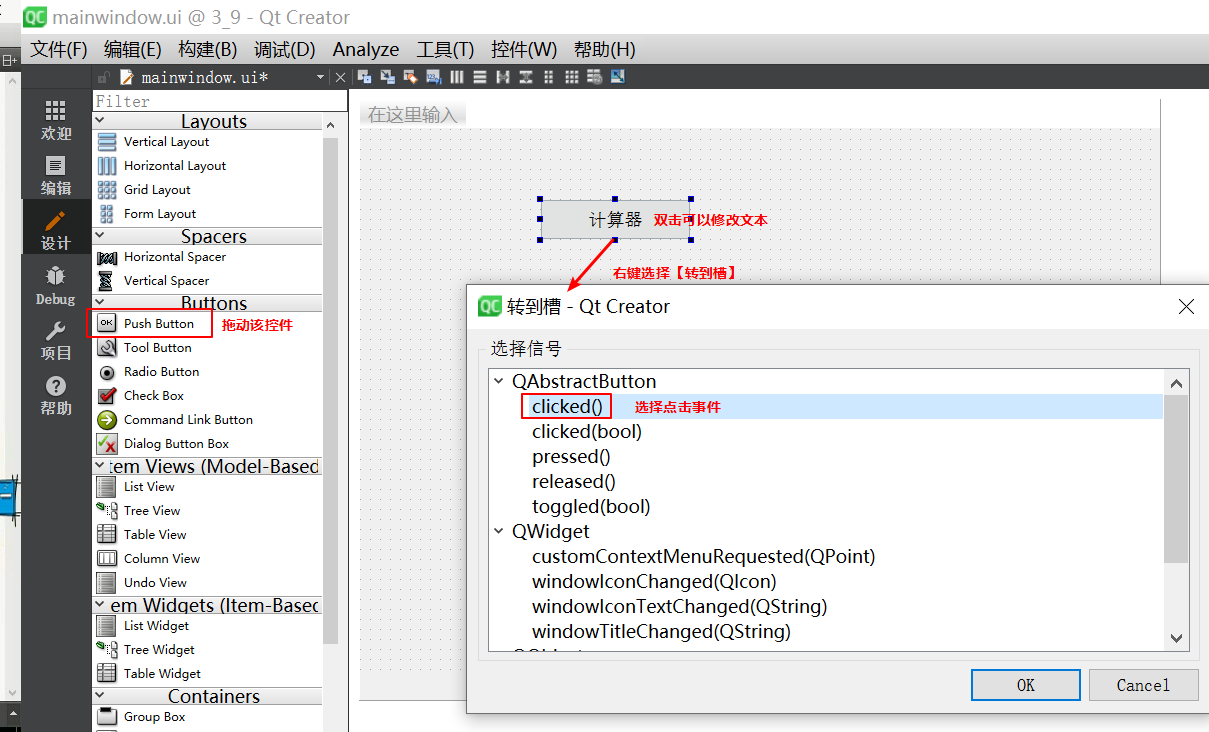
Task: Open the 工具(T) menu
Action: point(445,49)
